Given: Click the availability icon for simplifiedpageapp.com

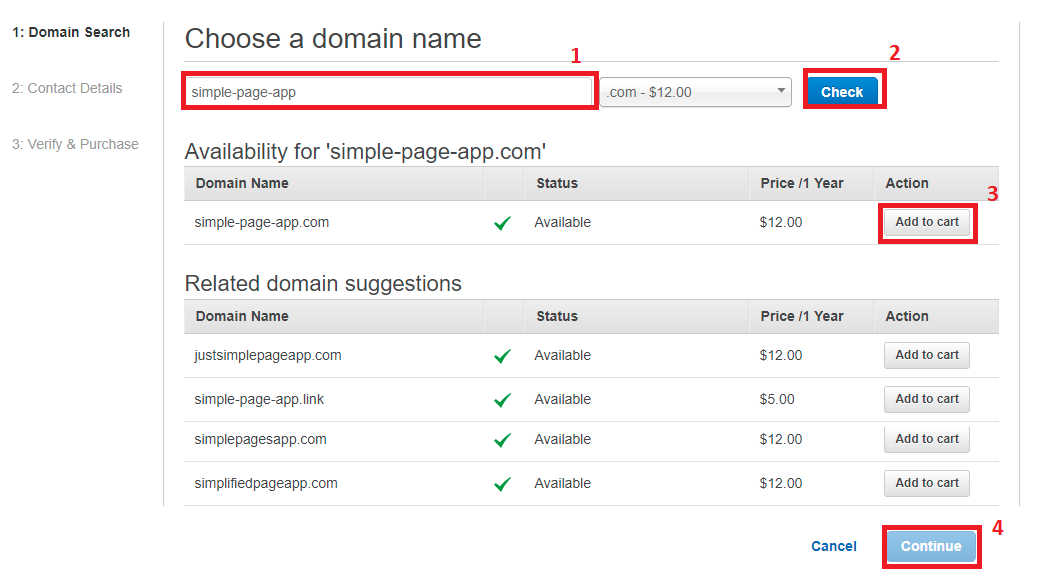Looking at the screenshot, I should [502, 483].
